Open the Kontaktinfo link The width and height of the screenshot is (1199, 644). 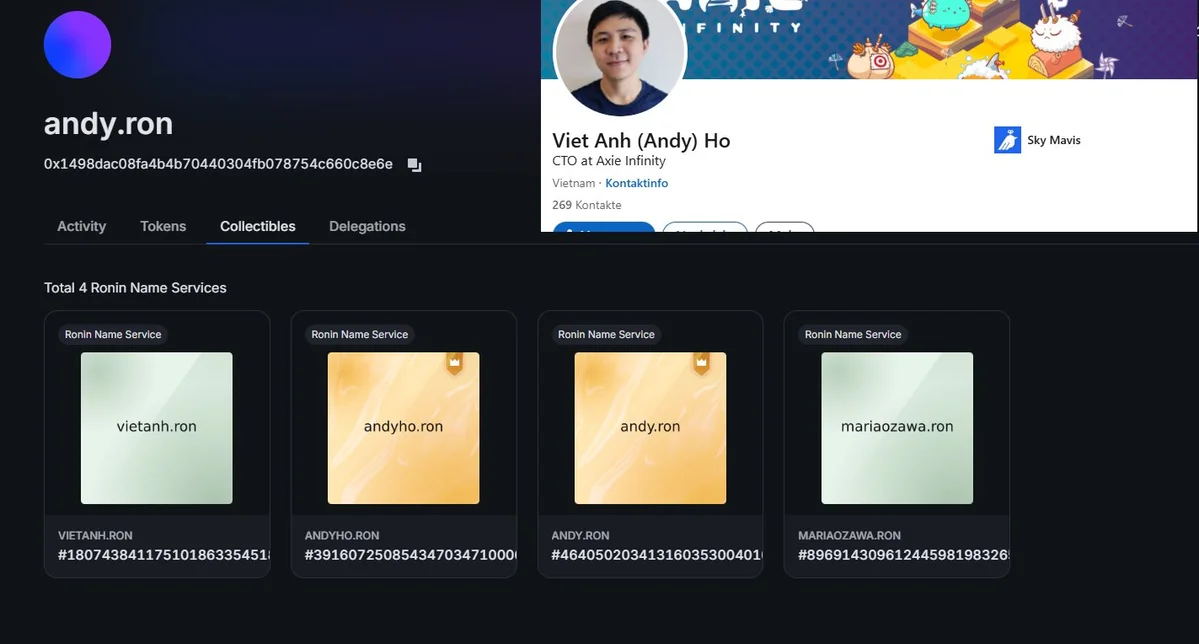click(x=636, y=183)
